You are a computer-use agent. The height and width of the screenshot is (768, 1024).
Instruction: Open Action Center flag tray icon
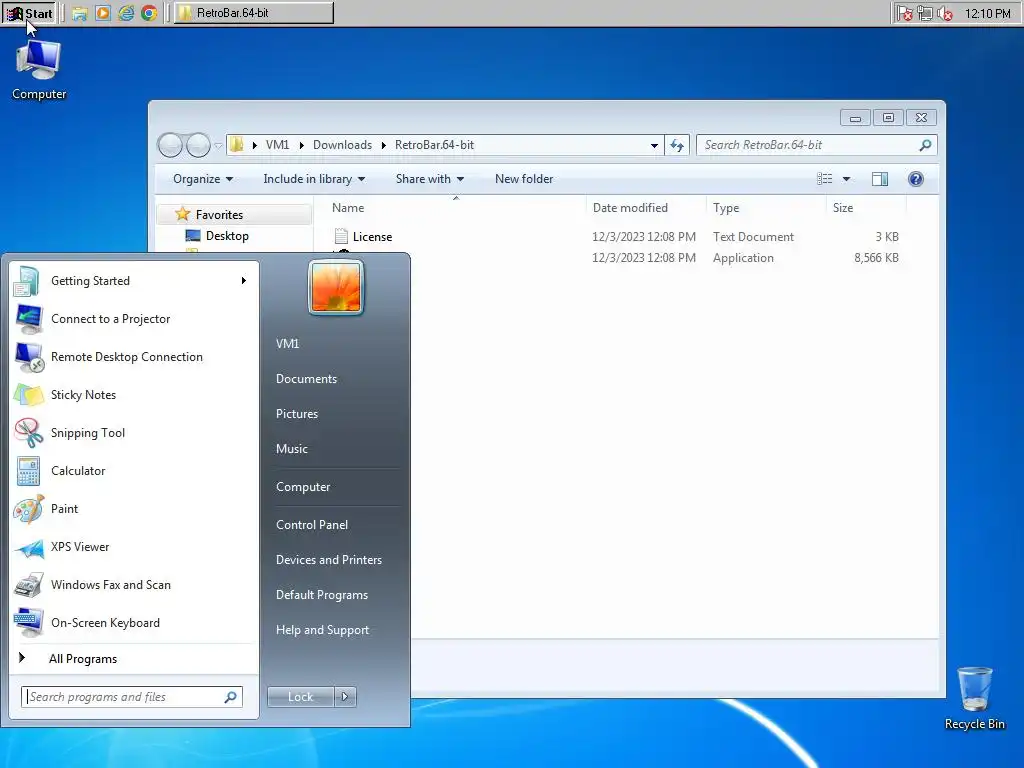tap(904, 13)
